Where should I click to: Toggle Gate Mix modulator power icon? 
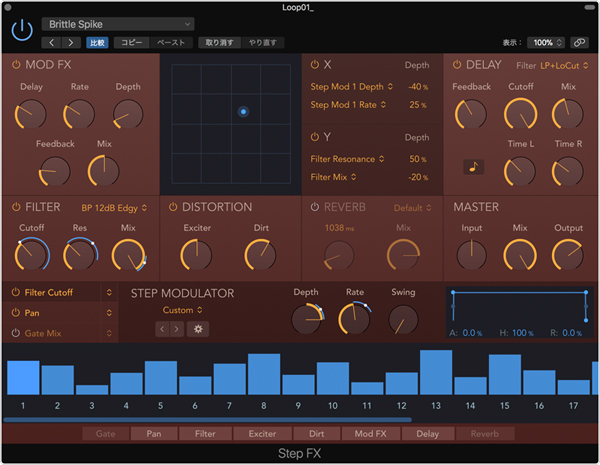15,333
